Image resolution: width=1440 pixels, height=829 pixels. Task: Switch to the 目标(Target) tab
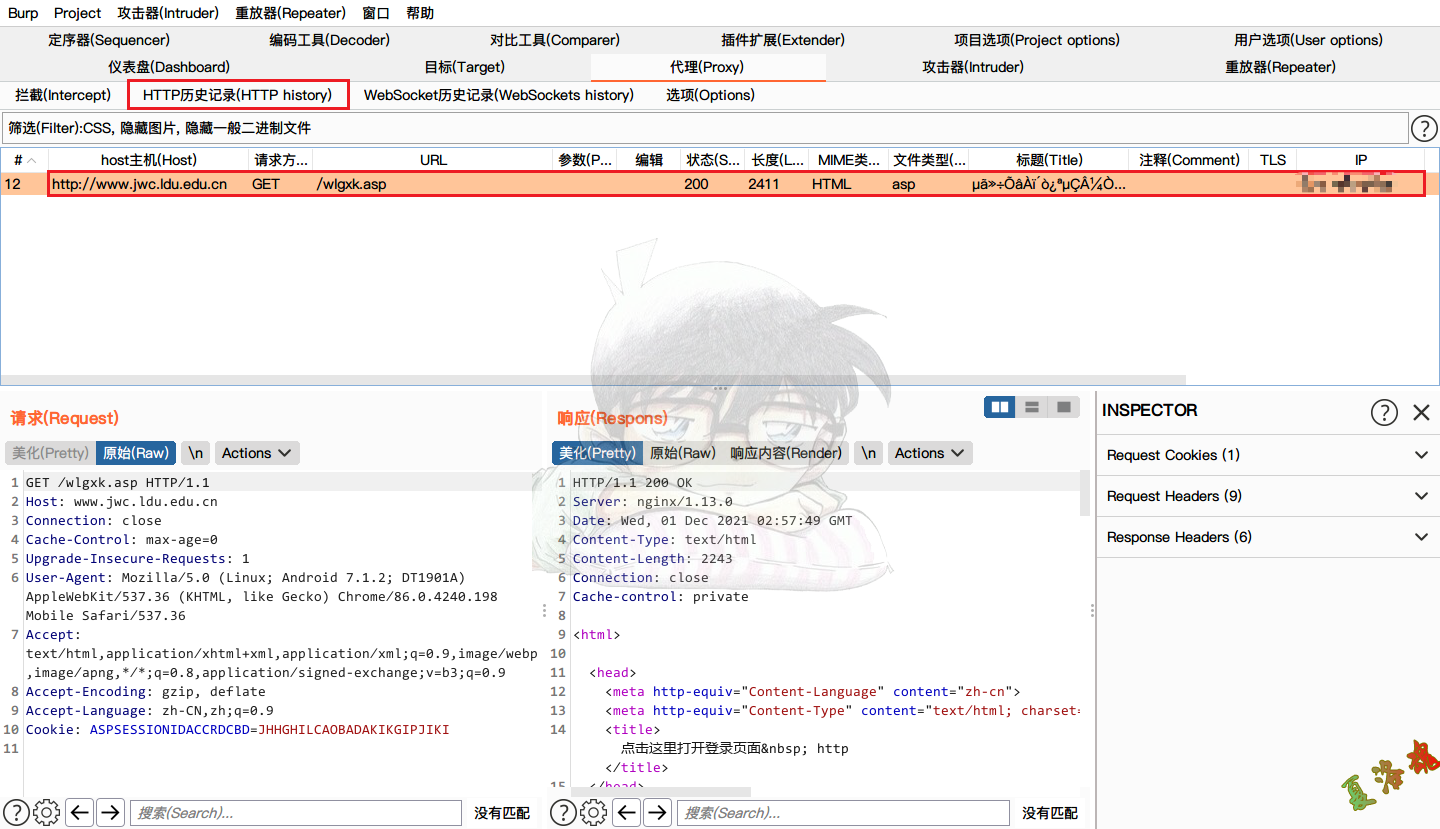[x=463, y=67]
